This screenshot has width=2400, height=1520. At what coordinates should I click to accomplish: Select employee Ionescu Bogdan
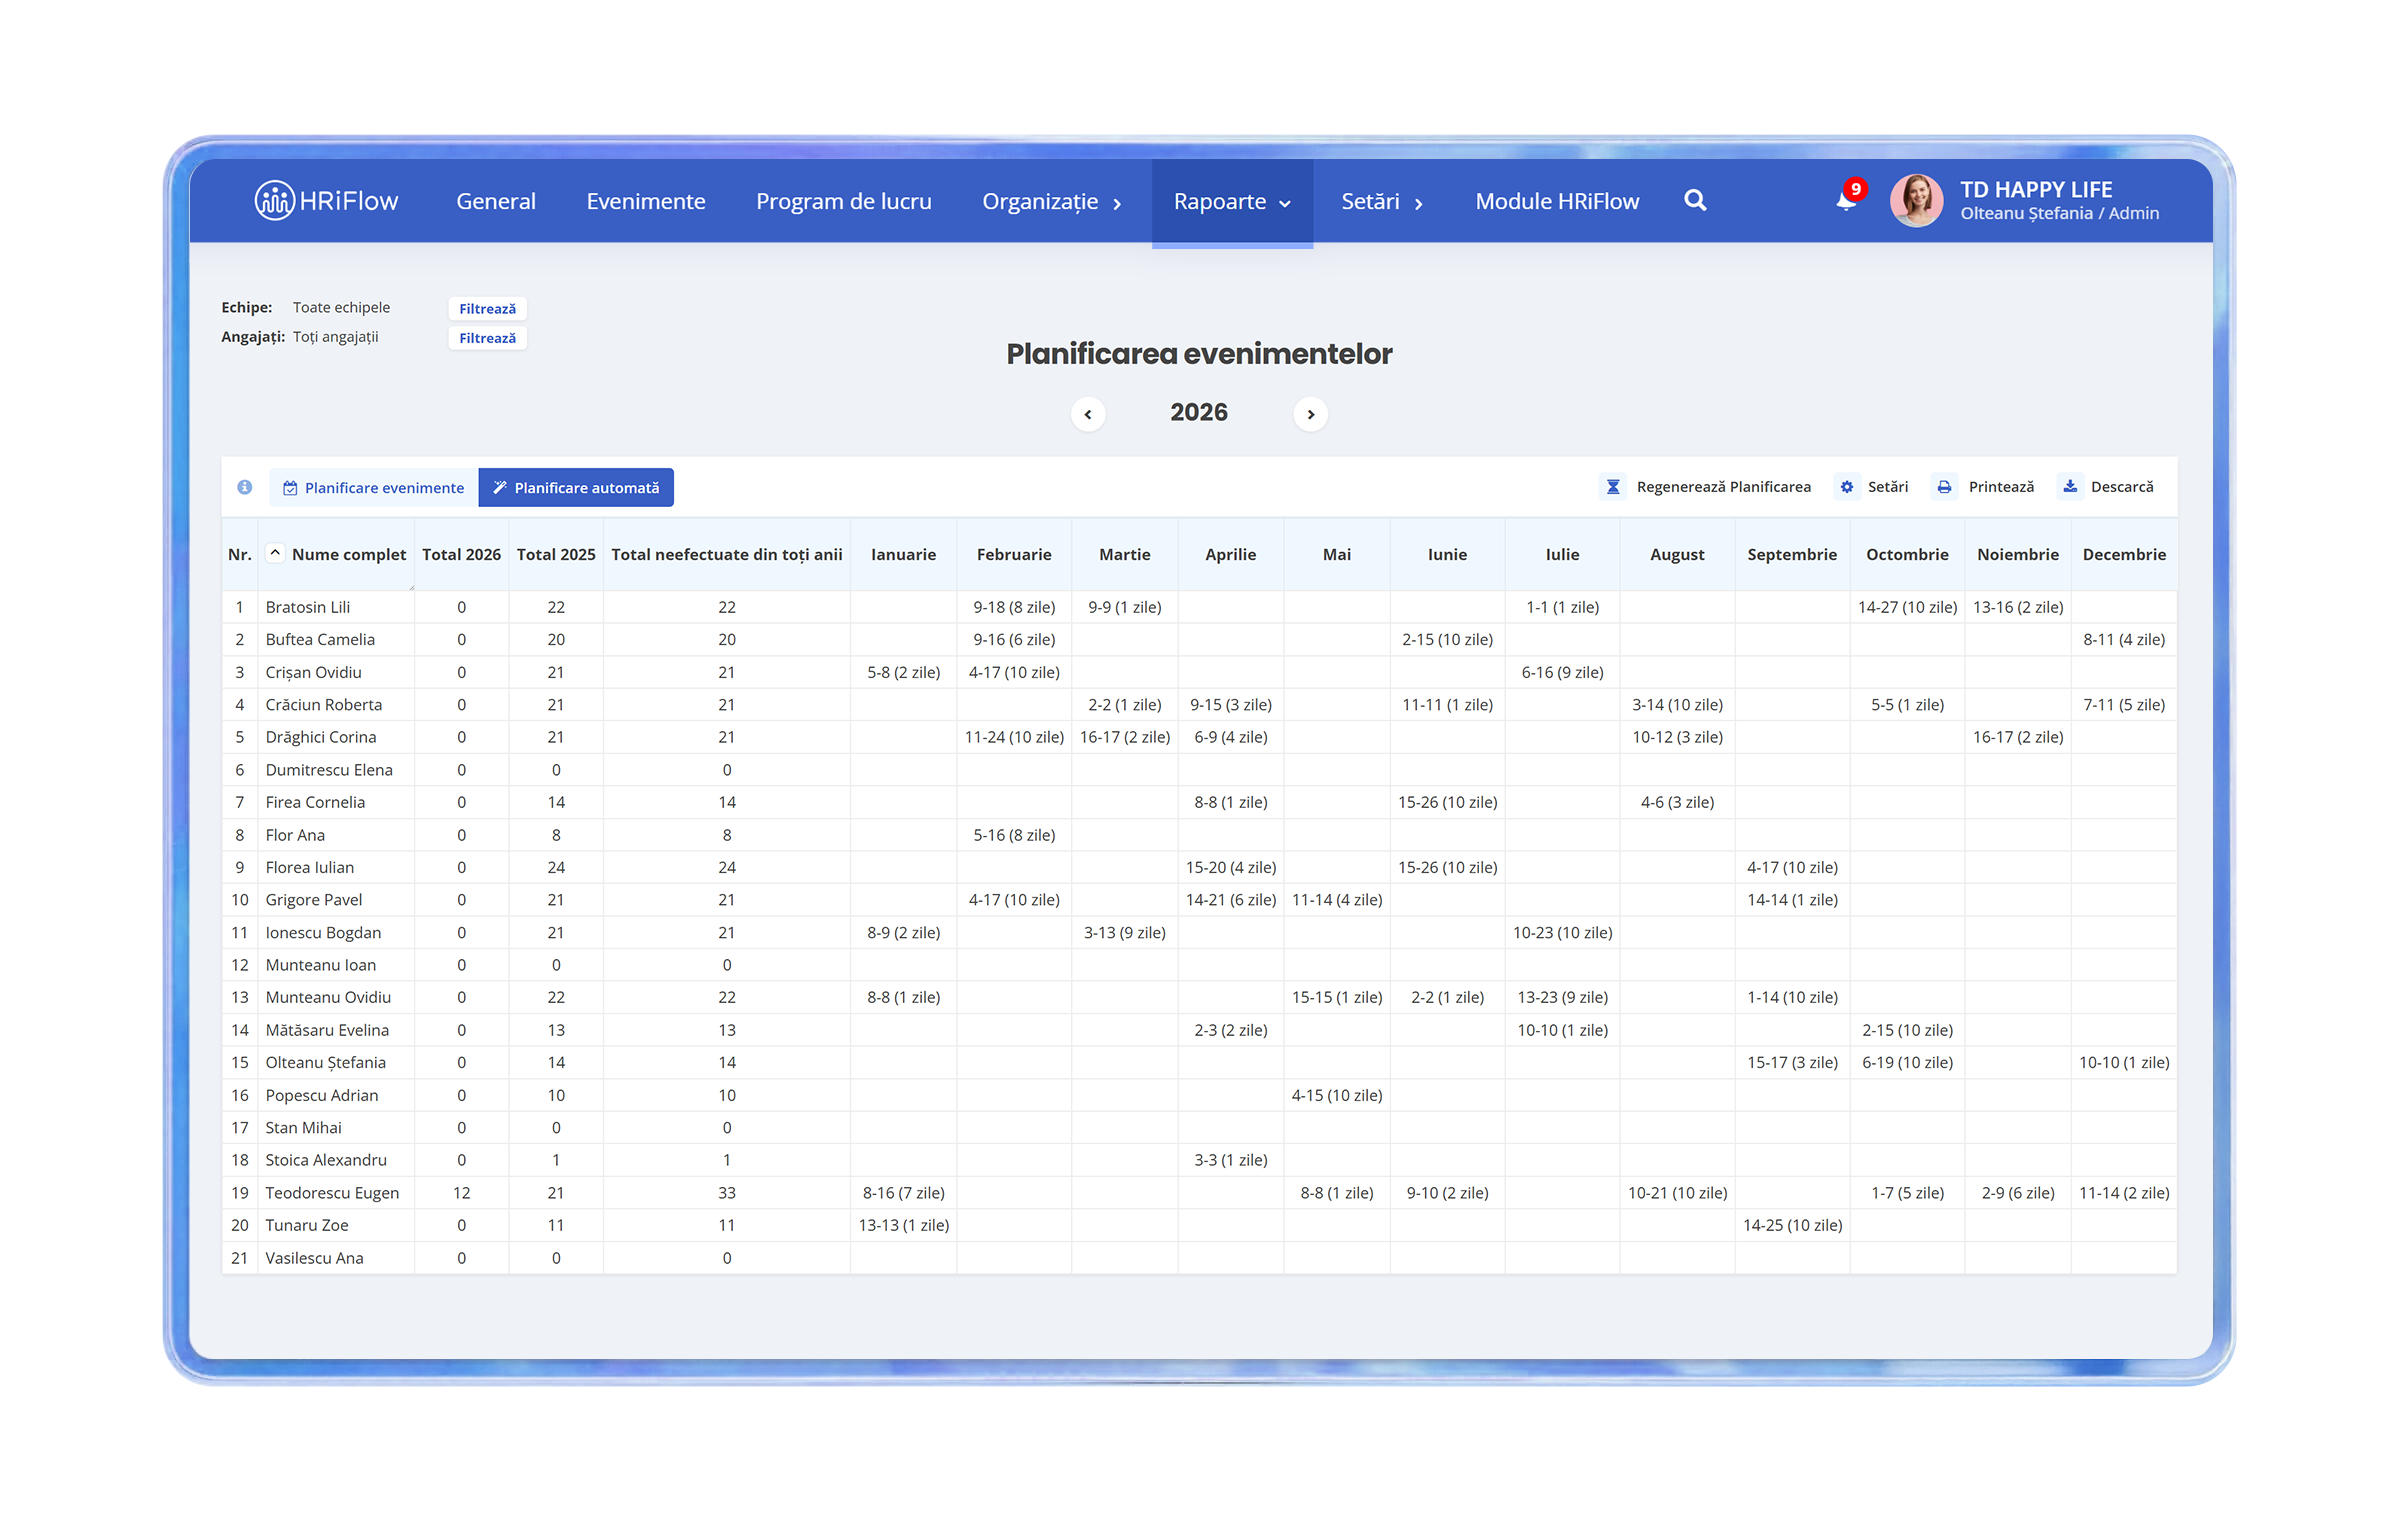323,932
